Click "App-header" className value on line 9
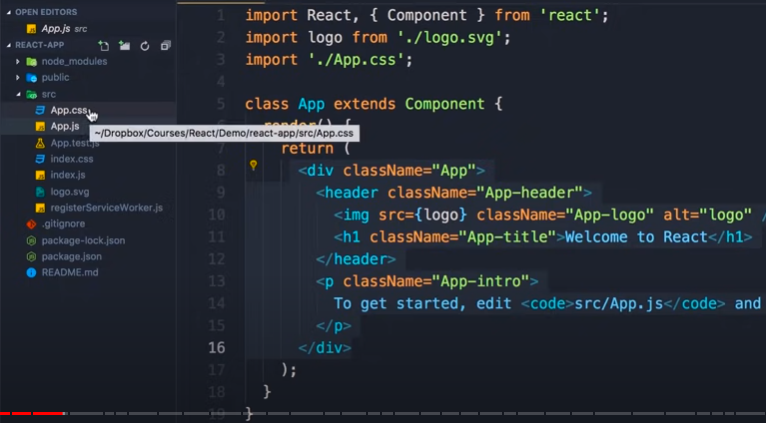The height and width of the screenshot is (423, 766). tap(529, 193)
